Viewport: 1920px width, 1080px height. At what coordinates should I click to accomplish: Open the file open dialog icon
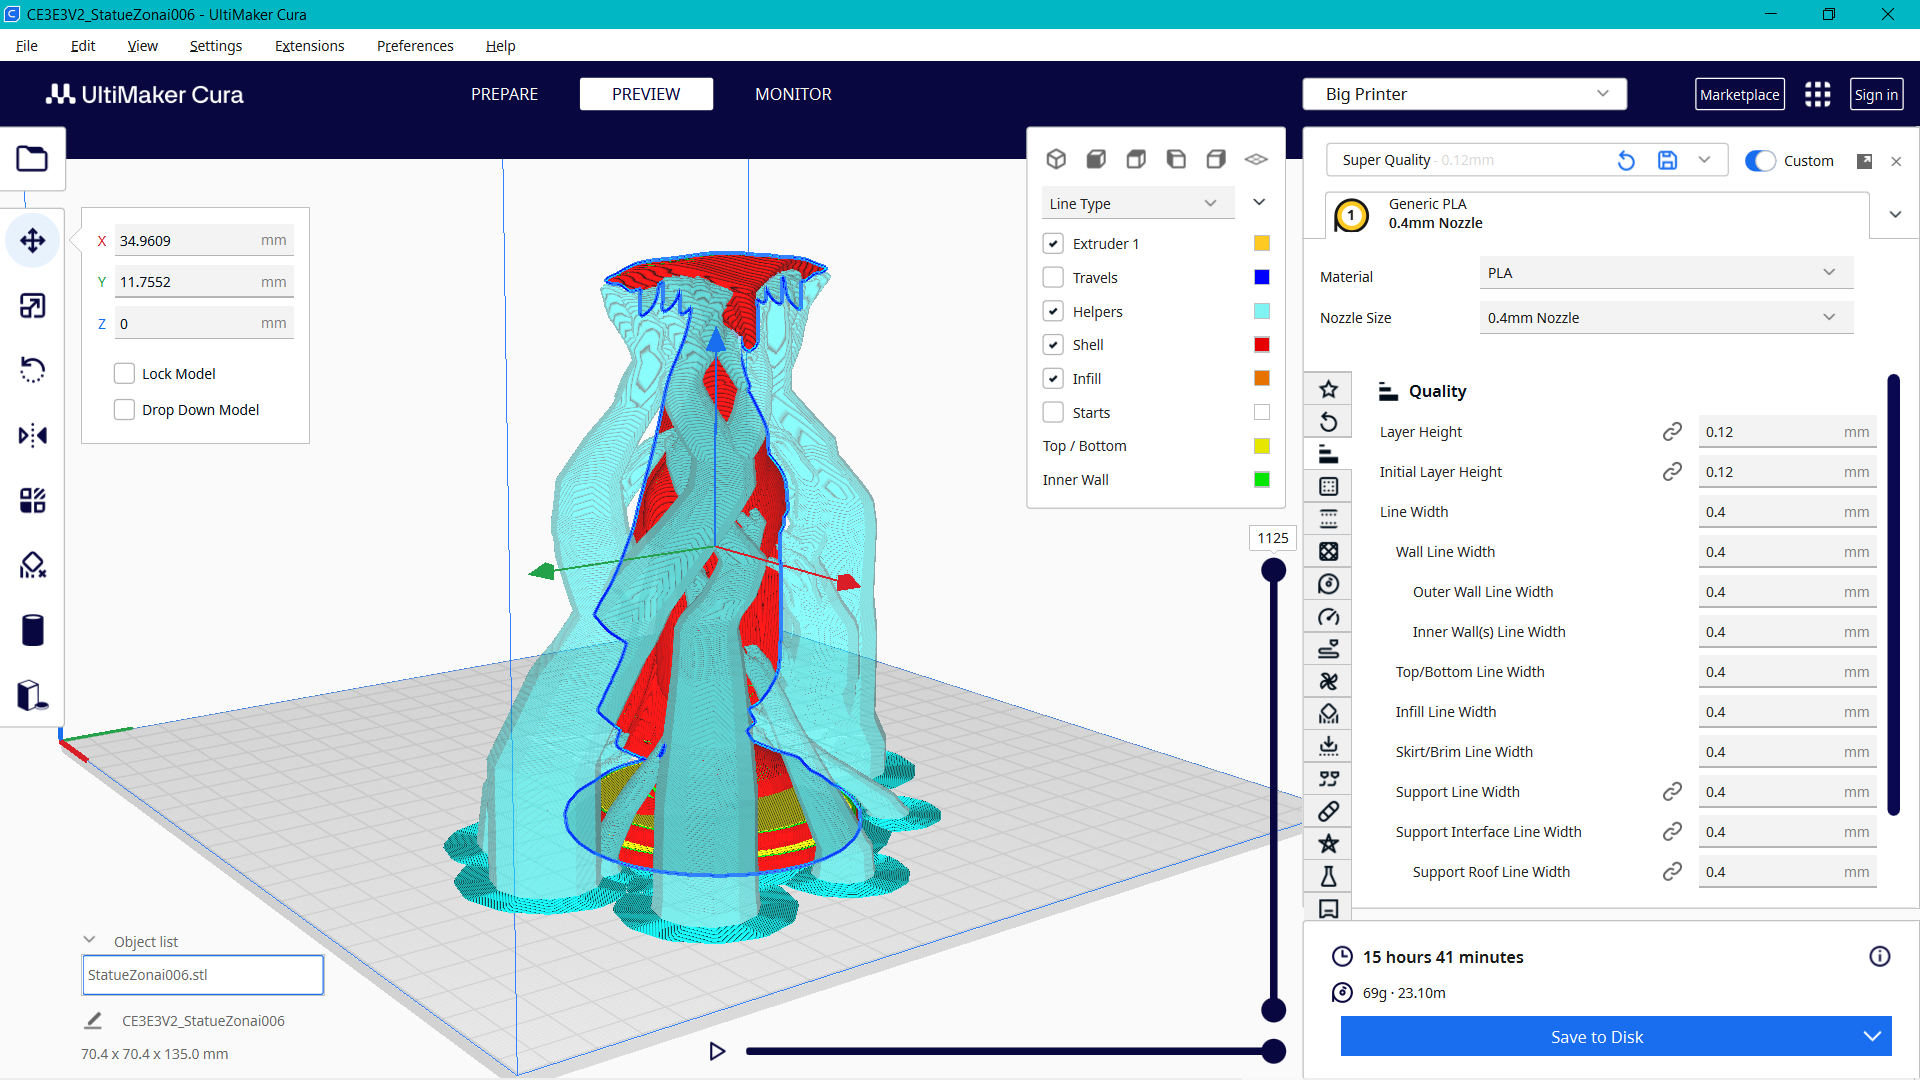[33, 158]
